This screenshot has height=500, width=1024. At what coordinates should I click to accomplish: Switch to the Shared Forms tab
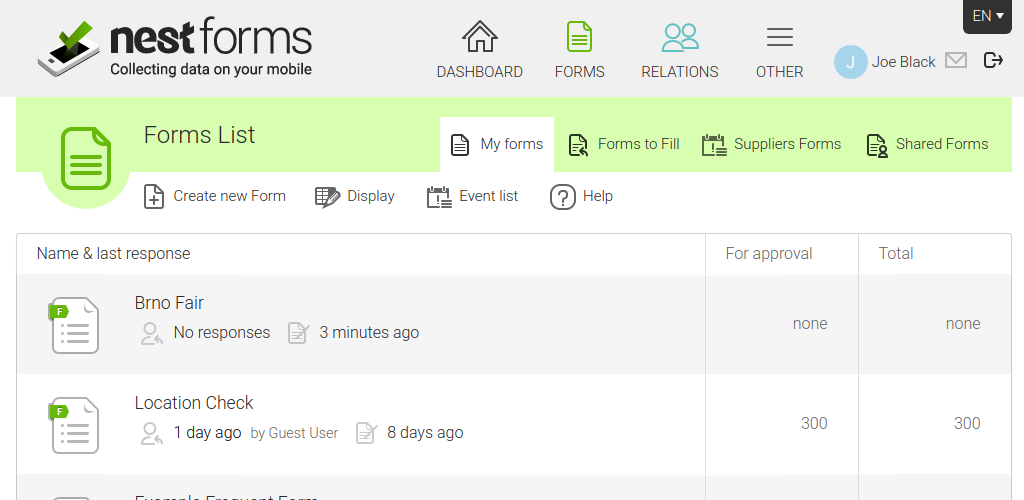click(927, 144)
